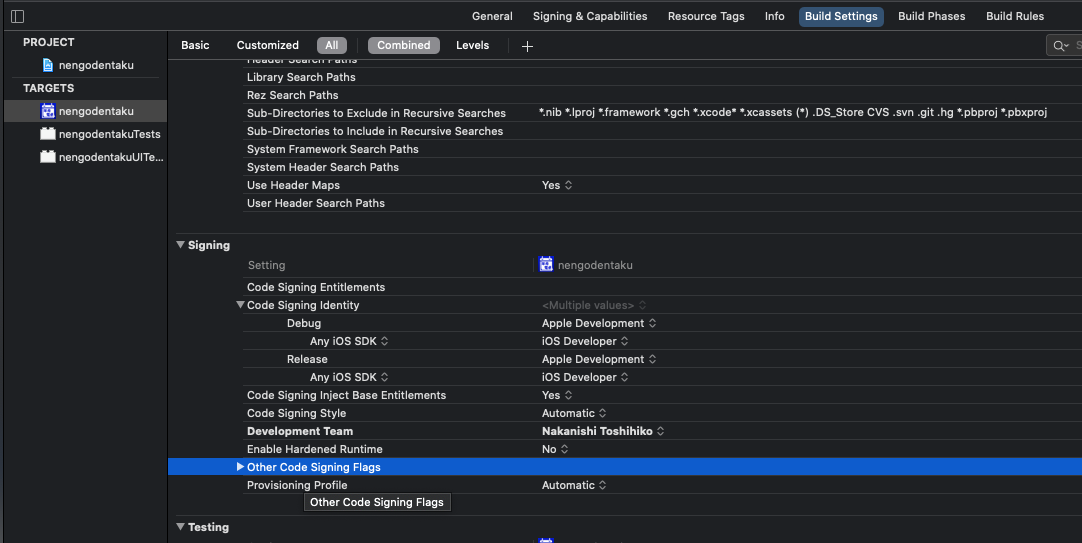Open Code Signing Identity Multiple values dropdown

click(594, 305)
